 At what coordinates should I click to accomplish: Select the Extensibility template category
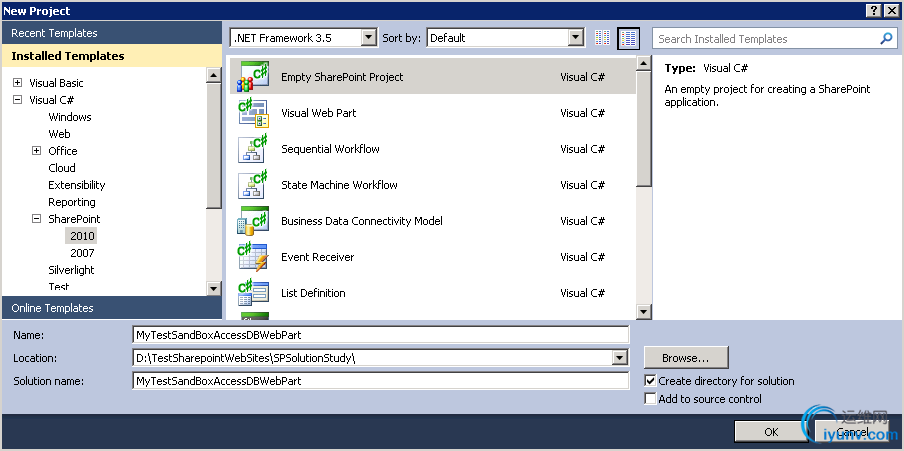77,185
